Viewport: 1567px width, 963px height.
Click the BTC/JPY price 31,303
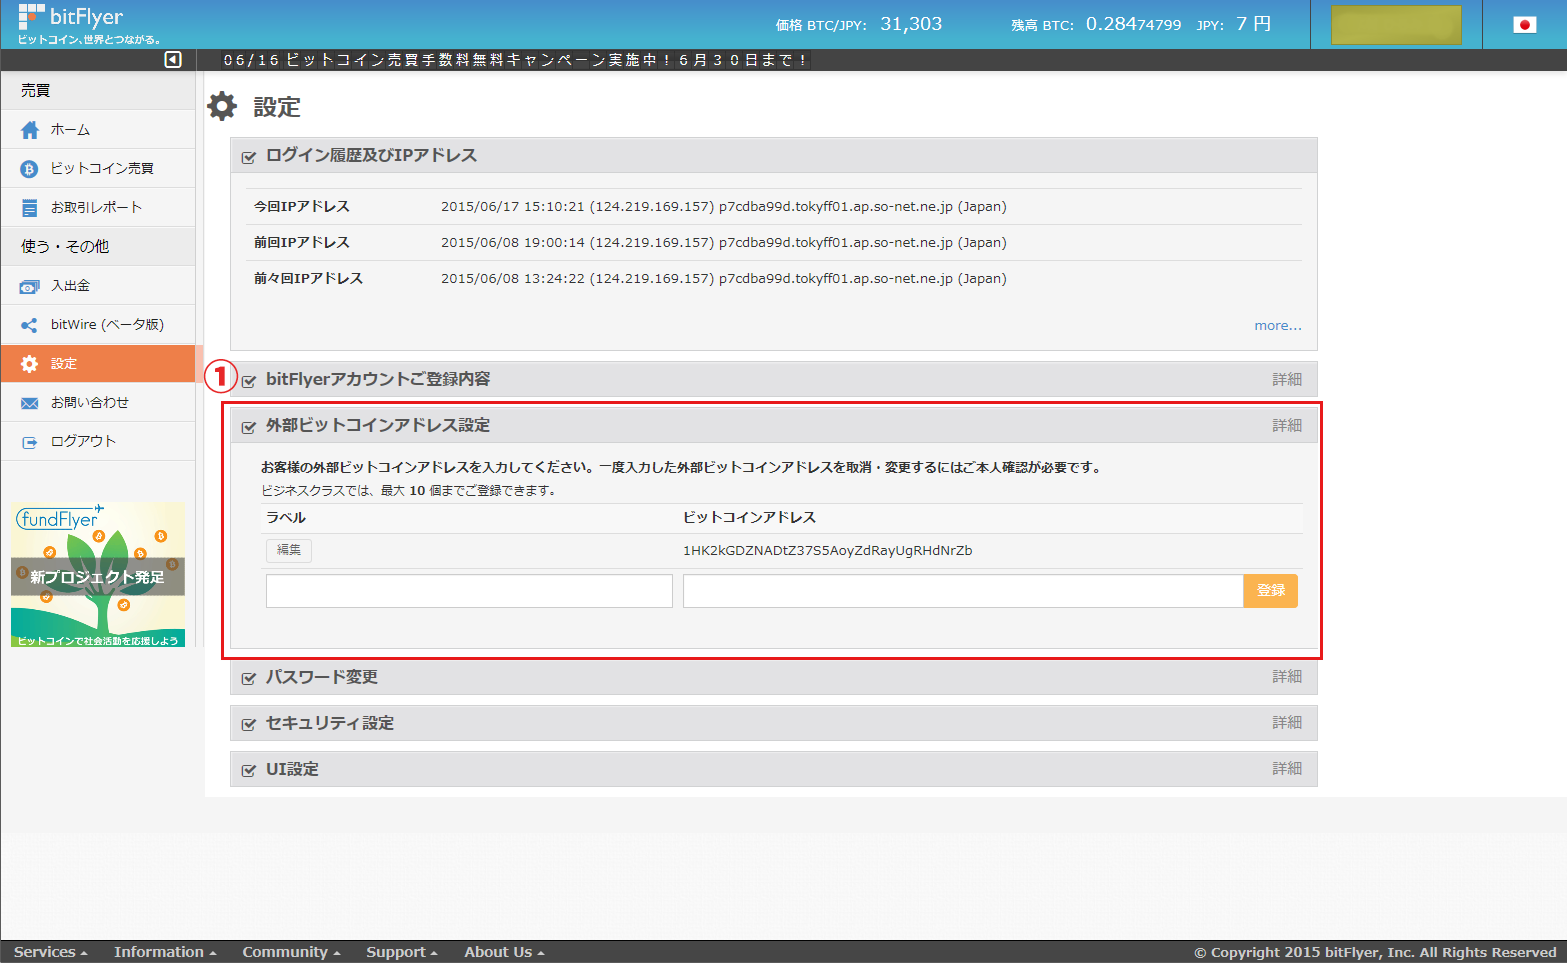coord(911,24)
